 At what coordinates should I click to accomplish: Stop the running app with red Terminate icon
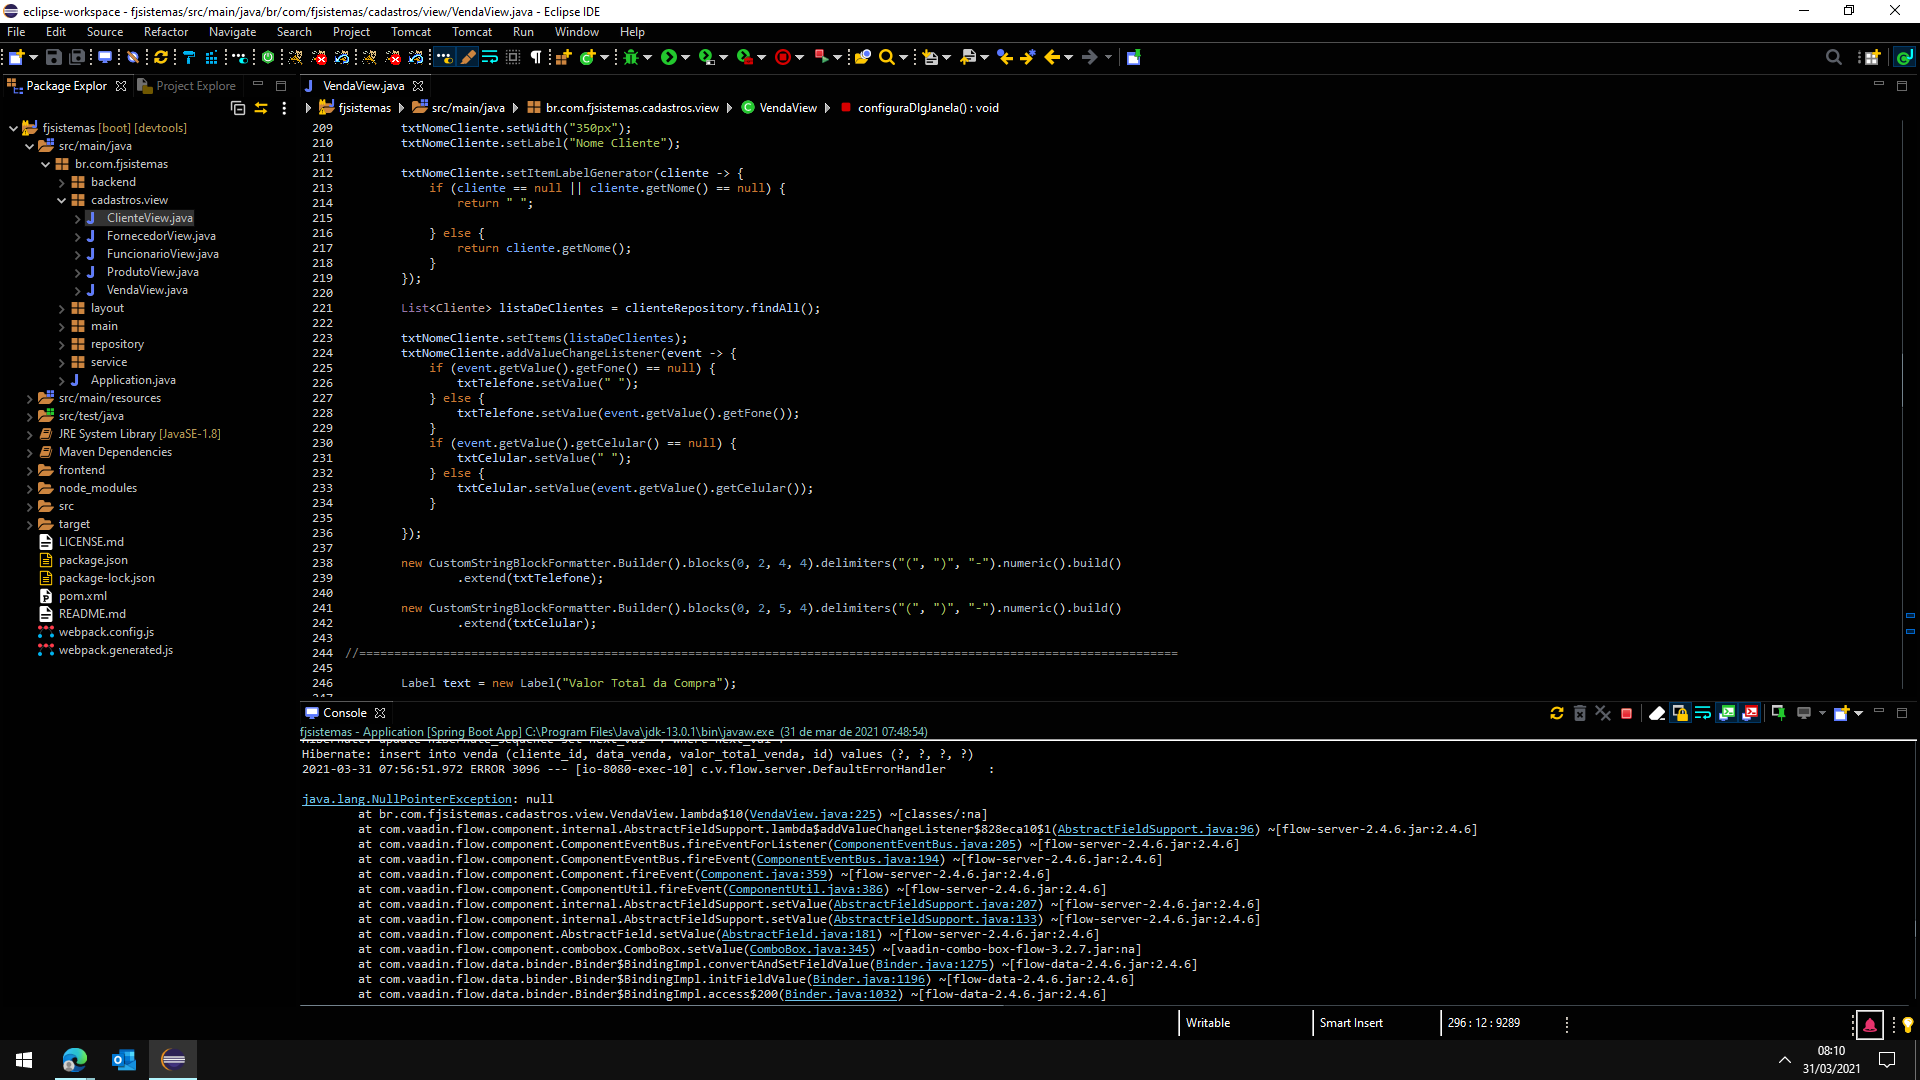(x=1626, y=713)
